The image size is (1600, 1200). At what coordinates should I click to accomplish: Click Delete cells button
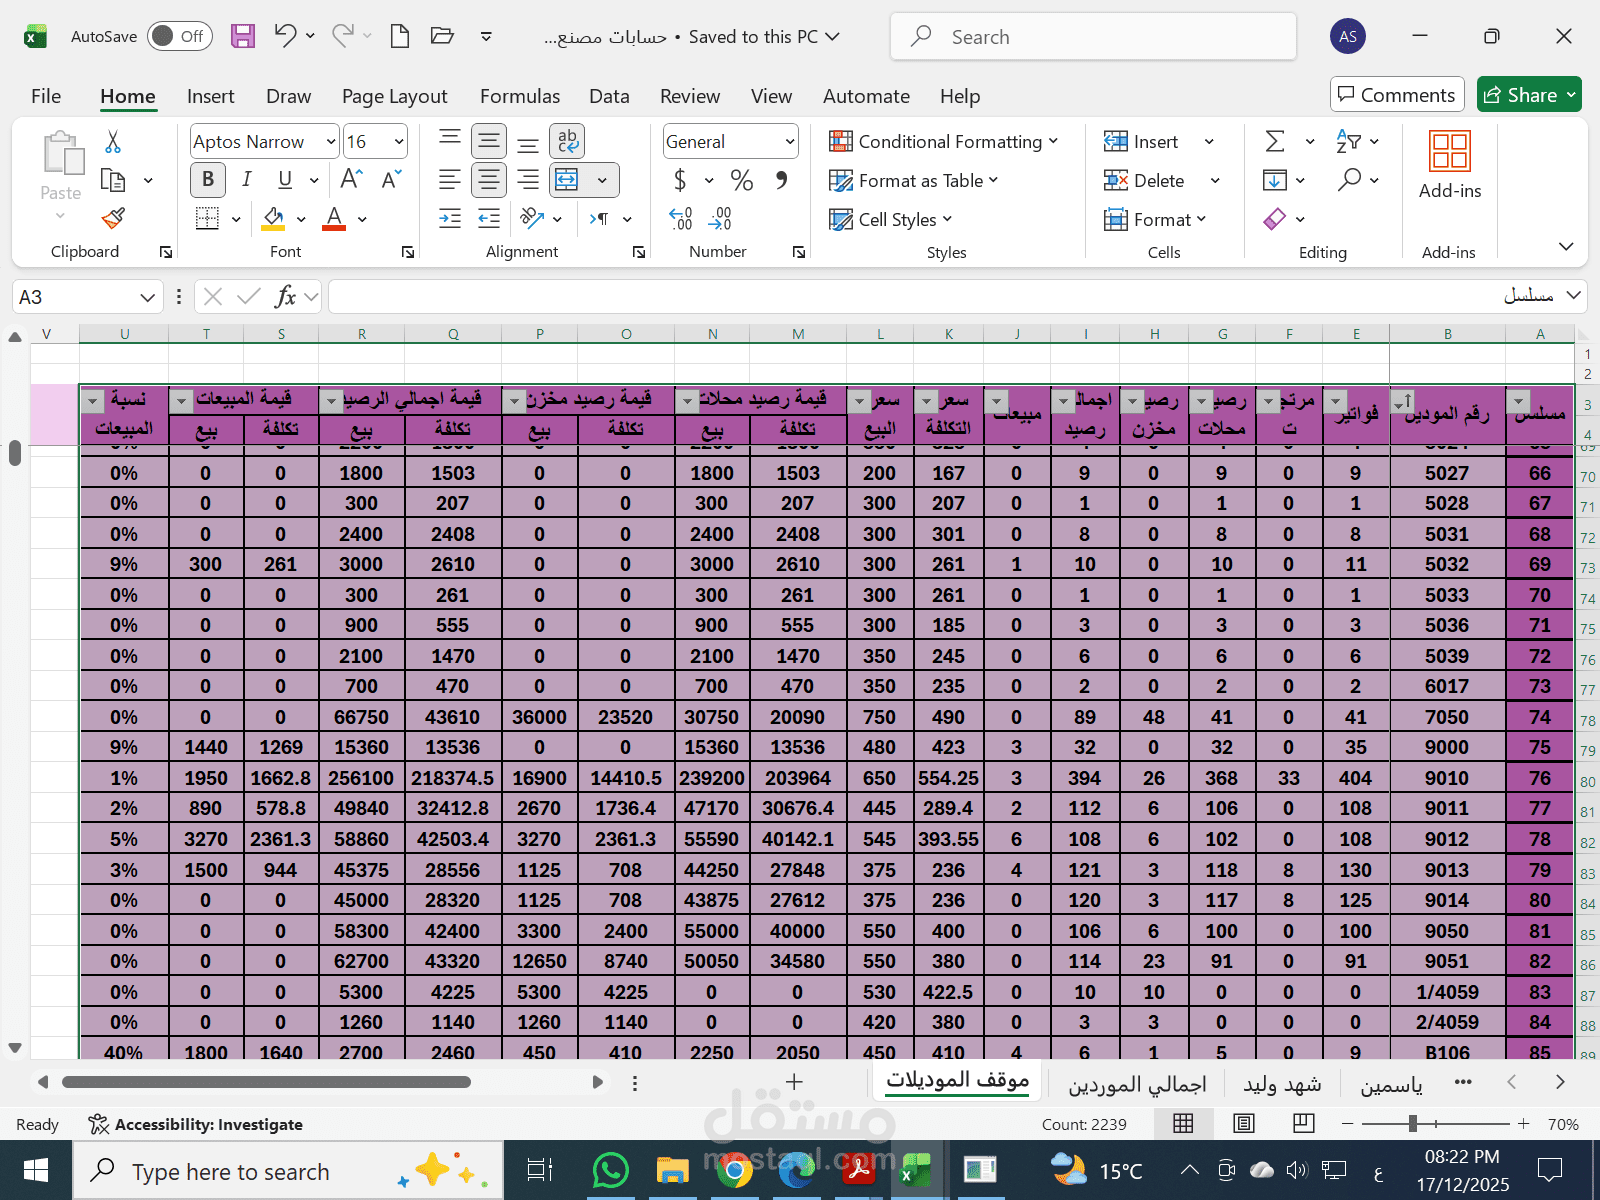tap(1144, 180)
